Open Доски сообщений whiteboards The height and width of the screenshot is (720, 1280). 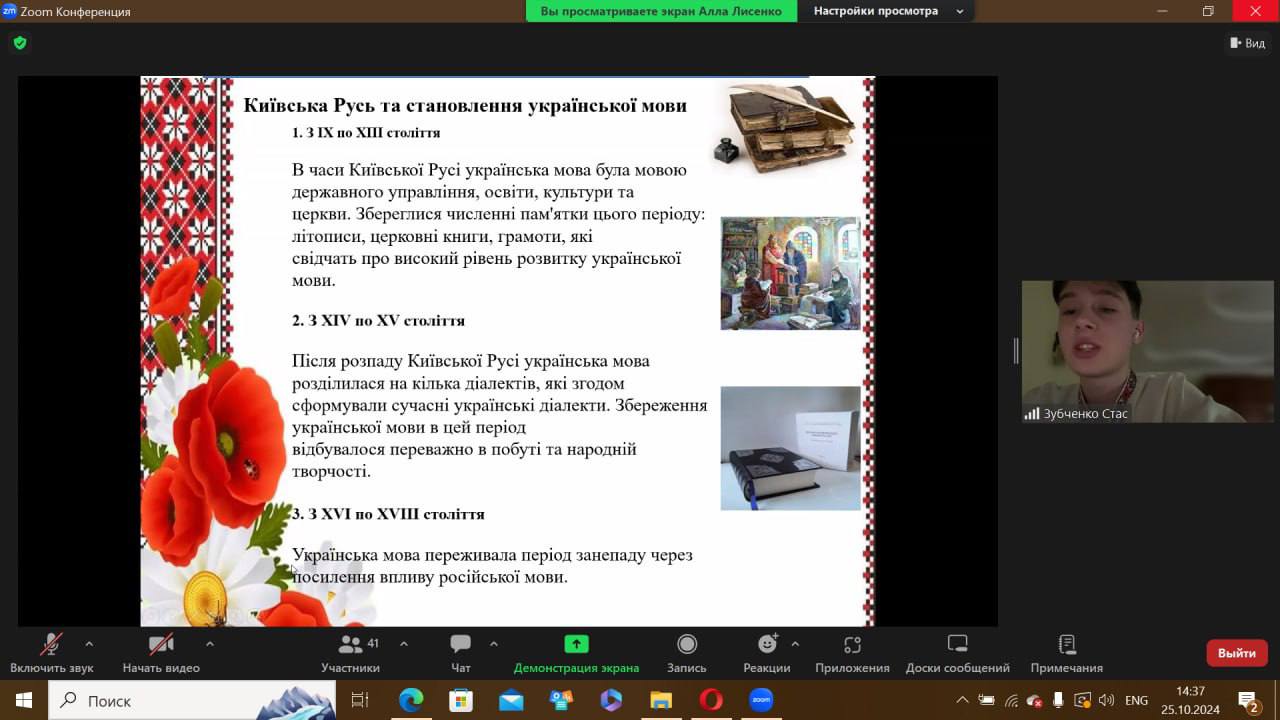point(957,652)
